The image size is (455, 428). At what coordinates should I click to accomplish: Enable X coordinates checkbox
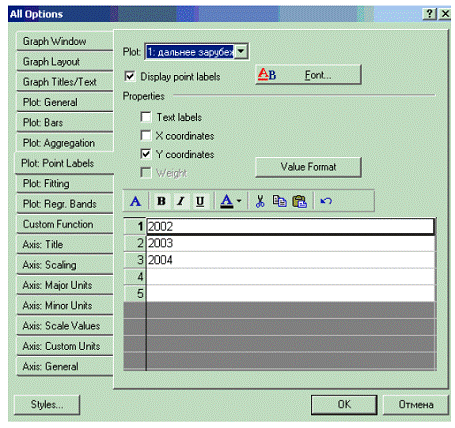click(146, 135)
